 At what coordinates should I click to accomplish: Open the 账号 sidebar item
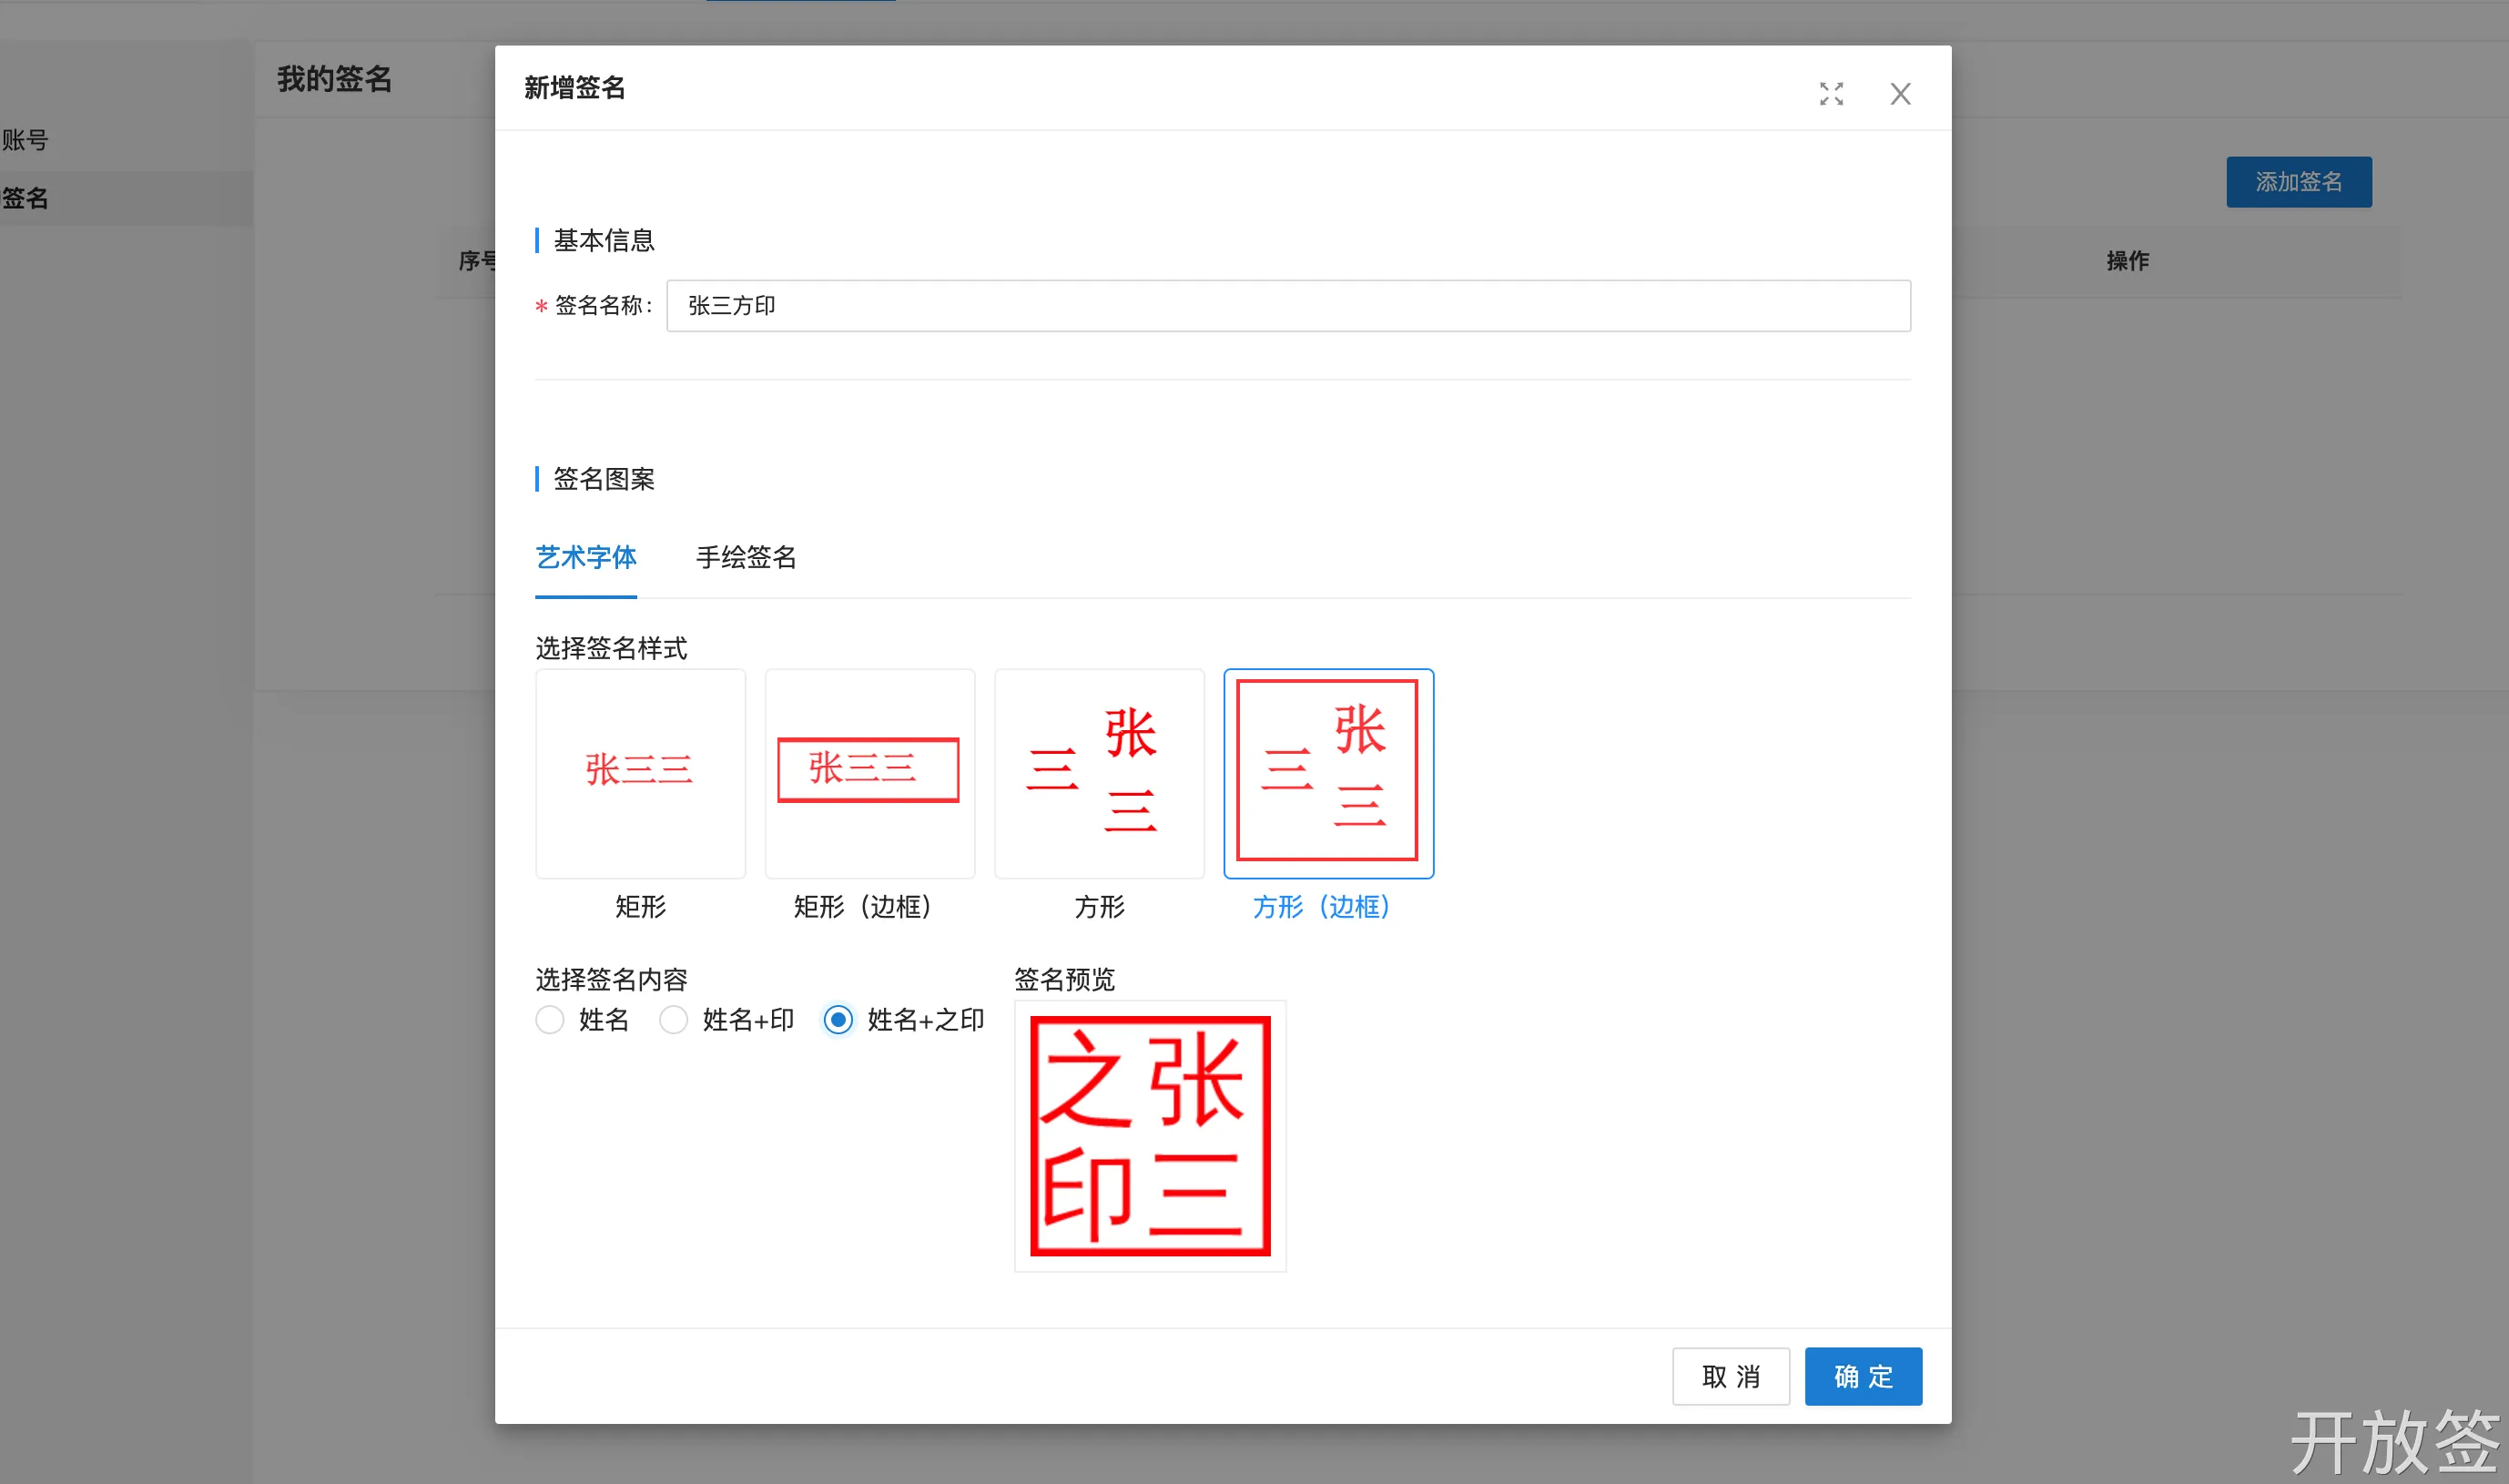(25, 140)
